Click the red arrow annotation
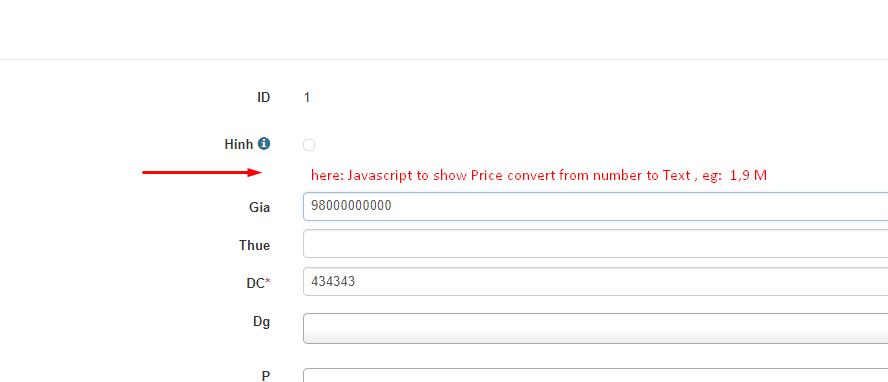 (x=202, y=173)
